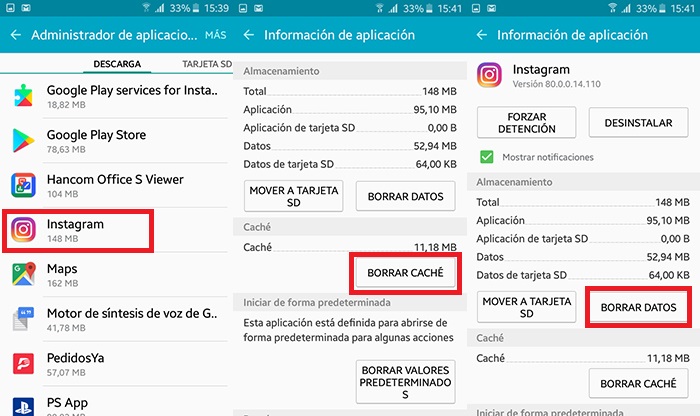700x416 pixels.
Task: Open the PedidosYa app icon
Action: [23, 363]
